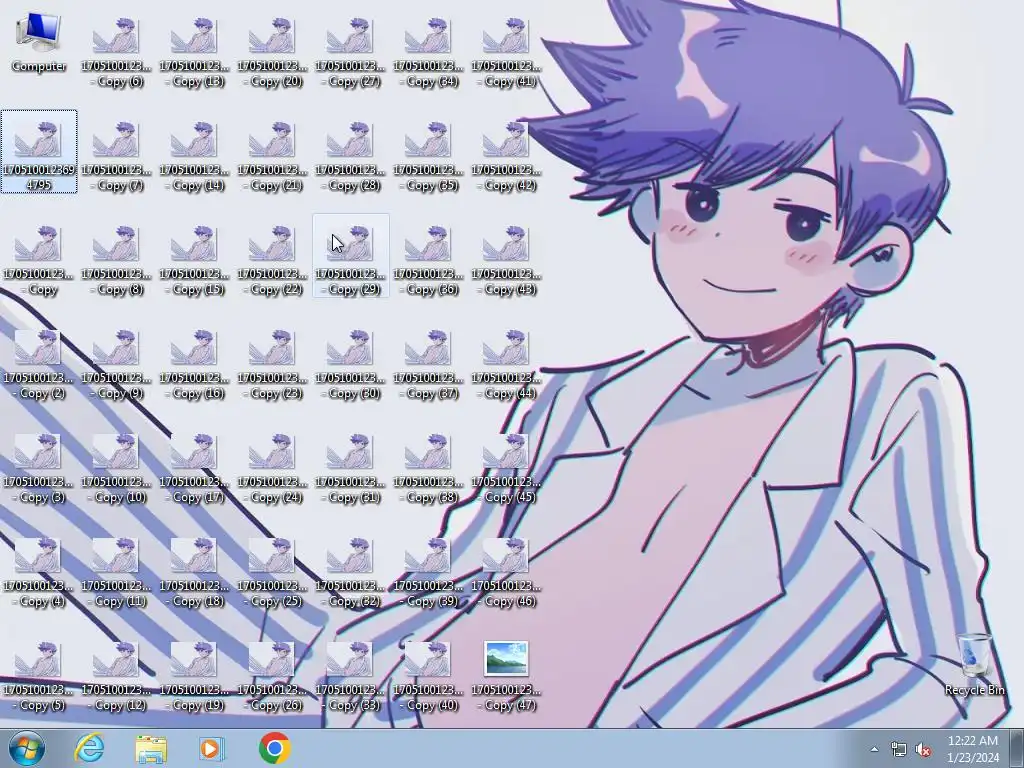Open the Windows Start menu orb

pos(27,748)
